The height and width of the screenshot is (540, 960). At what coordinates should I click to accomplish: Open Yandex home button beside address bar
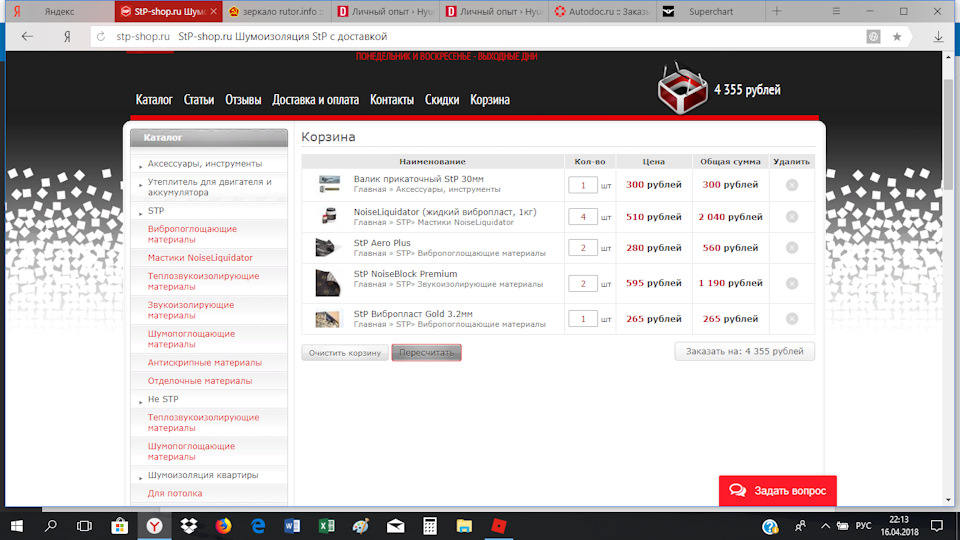[67, 37]
